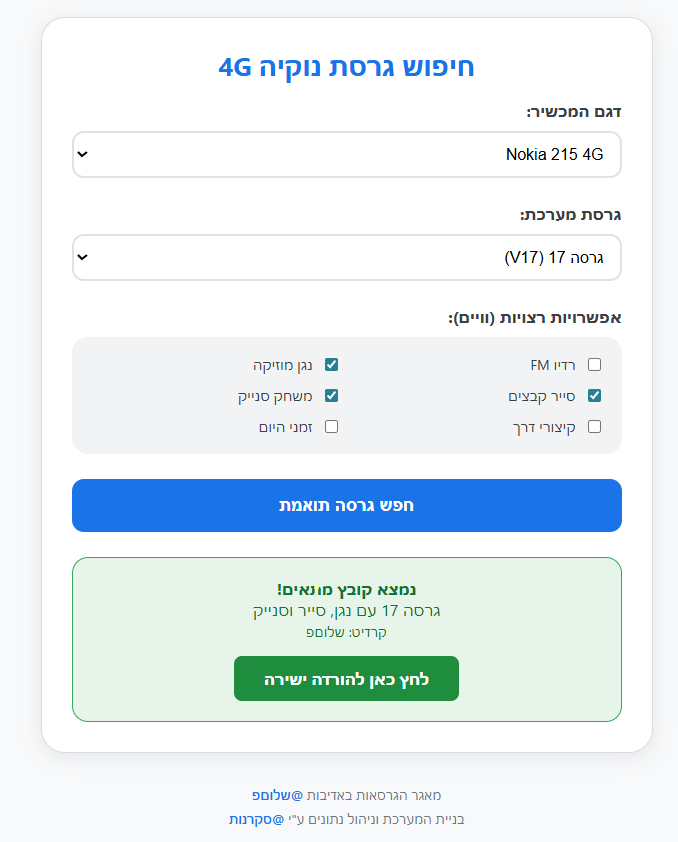Image resolution: width=678 pixels, height=842 pixels.
Task: Click the נמצא קובץ מונאים result title
Action: click(x=346, y=590)
